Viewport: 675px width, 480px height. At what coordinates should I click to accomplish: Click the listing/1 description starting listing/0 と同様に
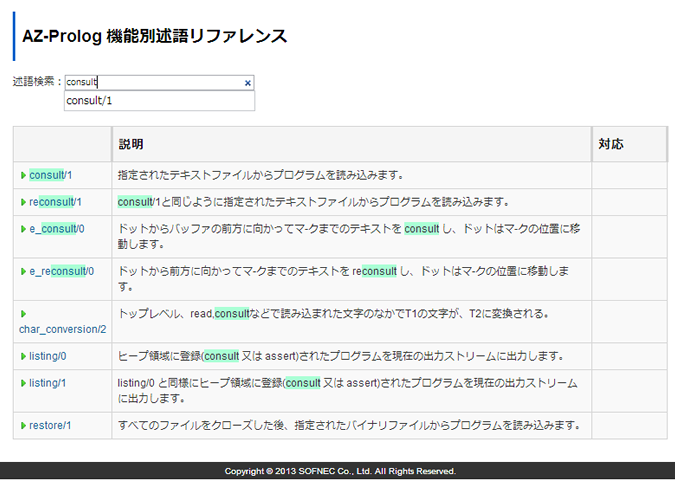tap(347, 391)
